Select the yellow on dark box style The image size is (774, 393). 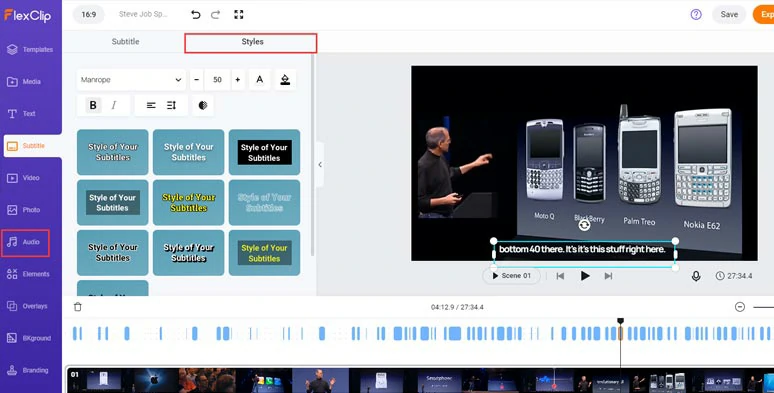pos(264,253)
